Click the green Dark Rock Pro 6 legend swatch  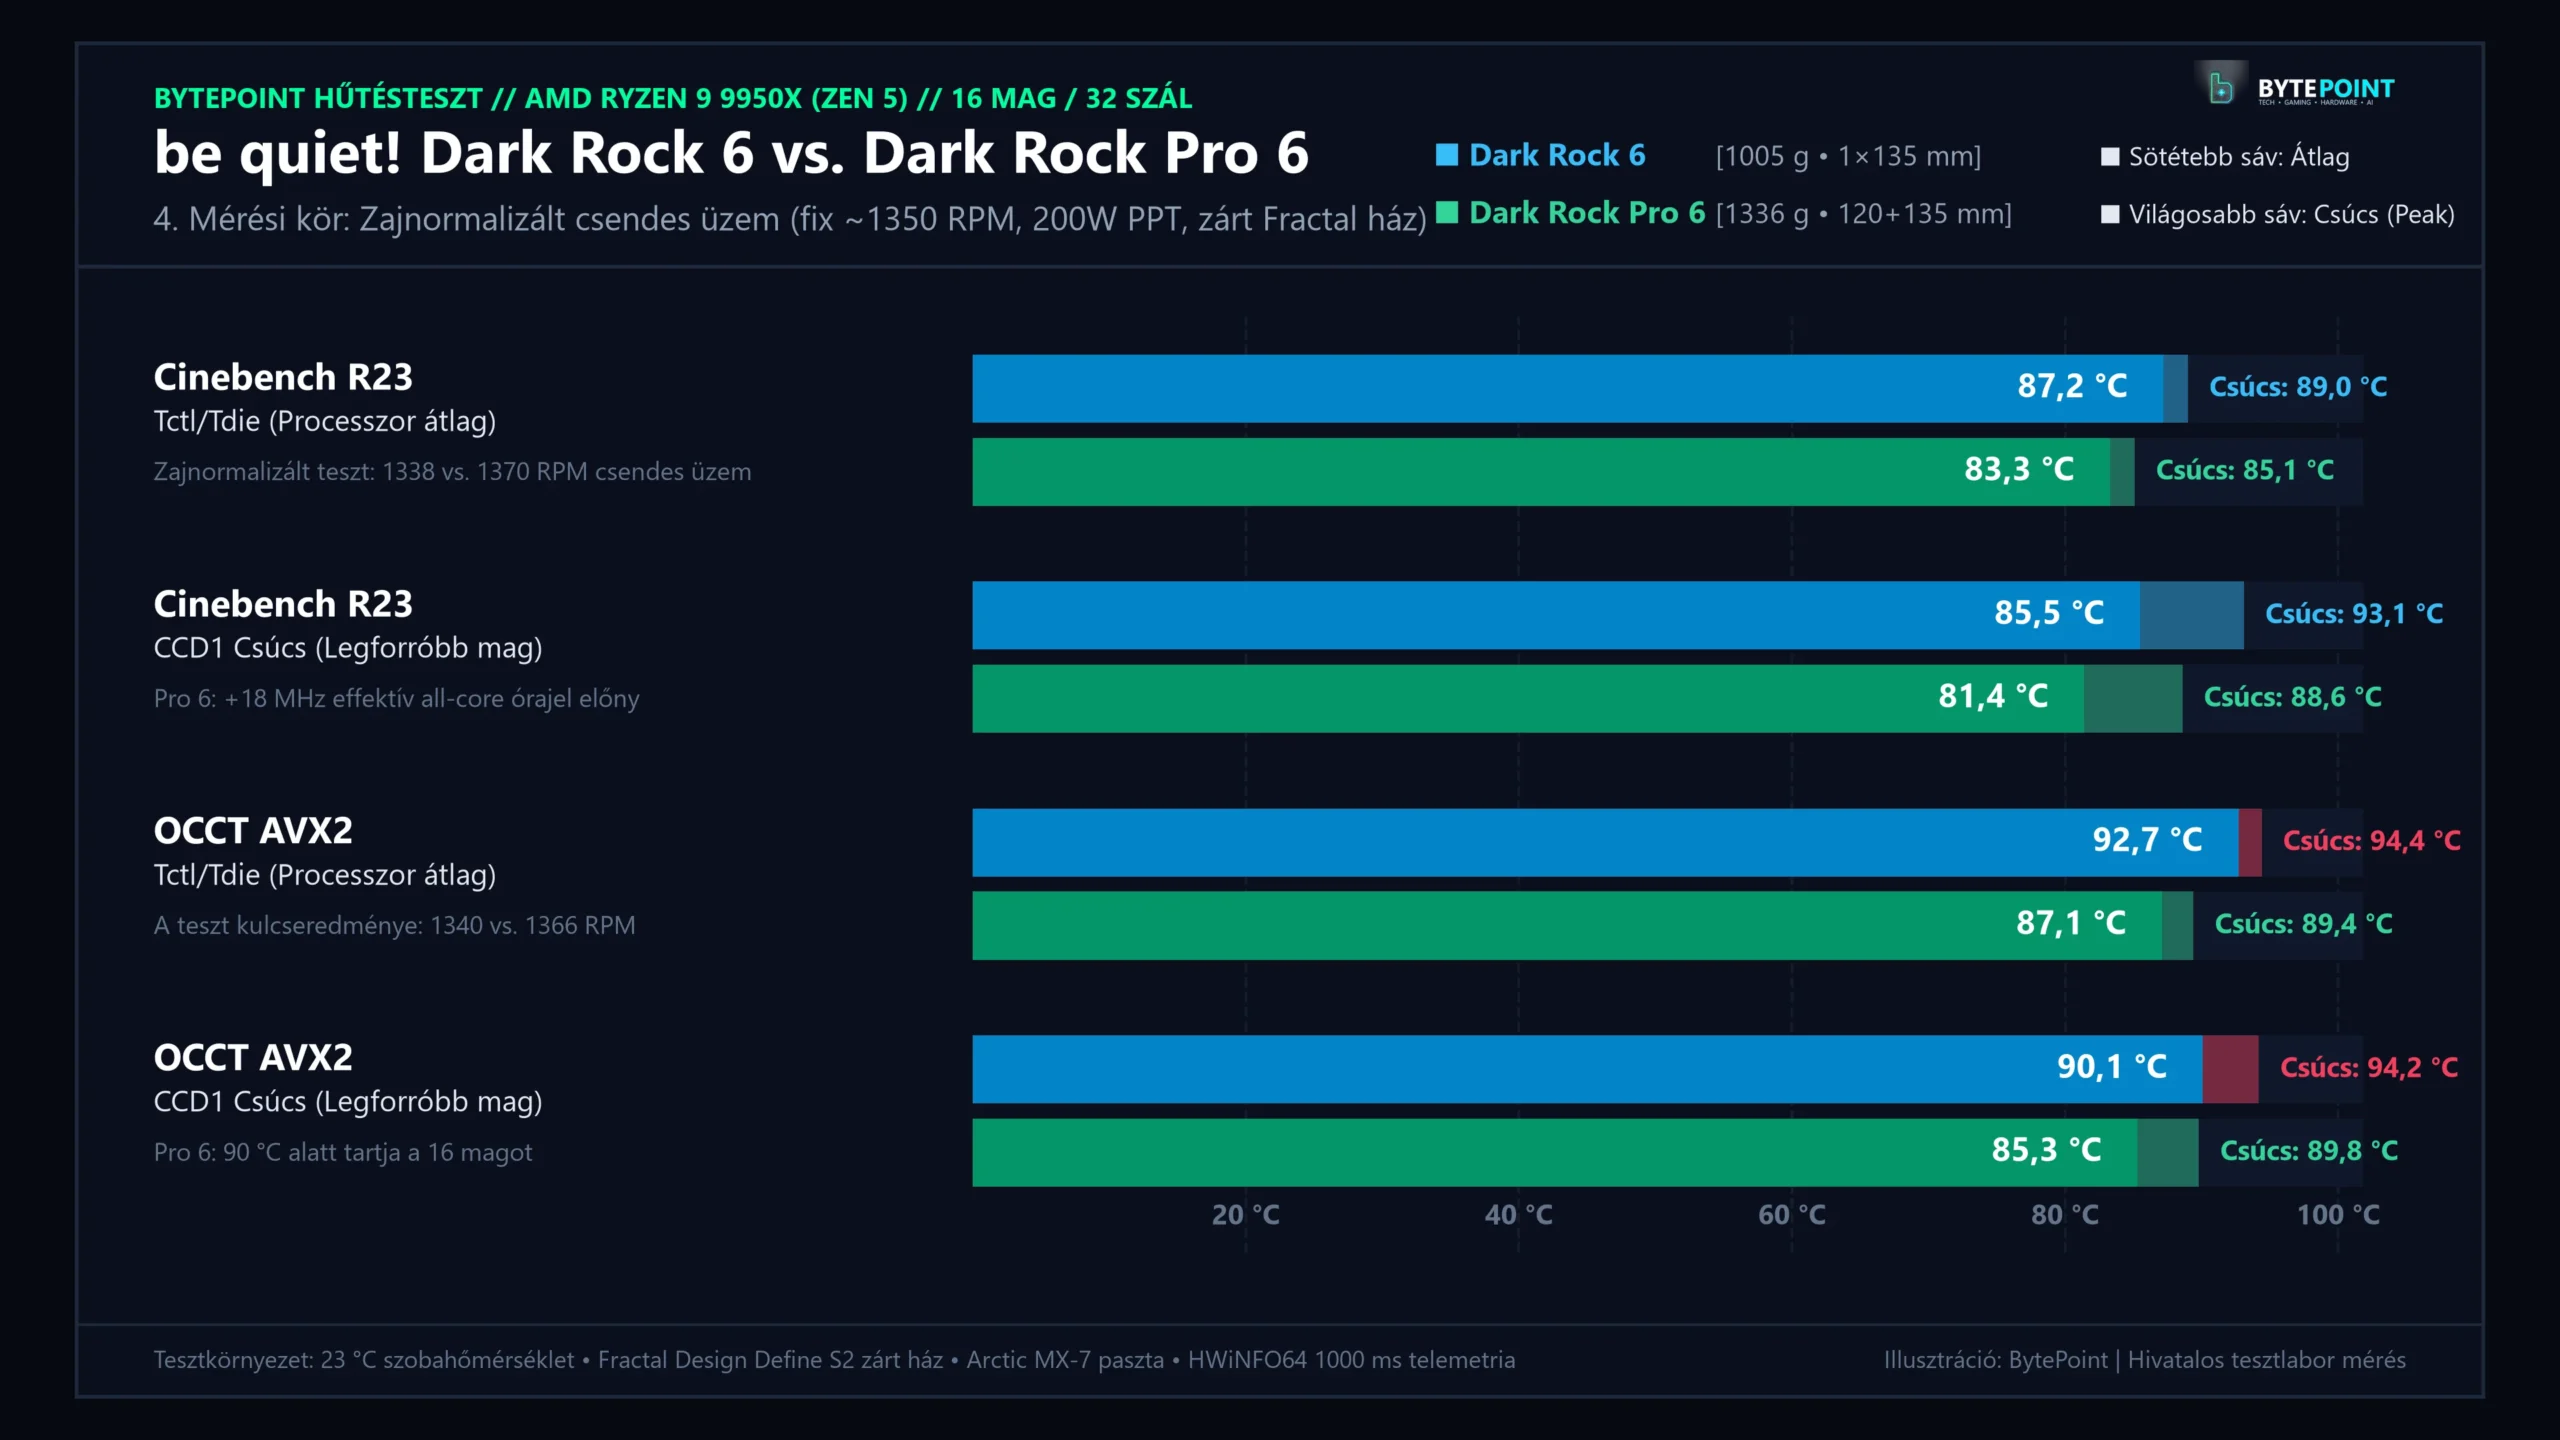pos(1446,212)
